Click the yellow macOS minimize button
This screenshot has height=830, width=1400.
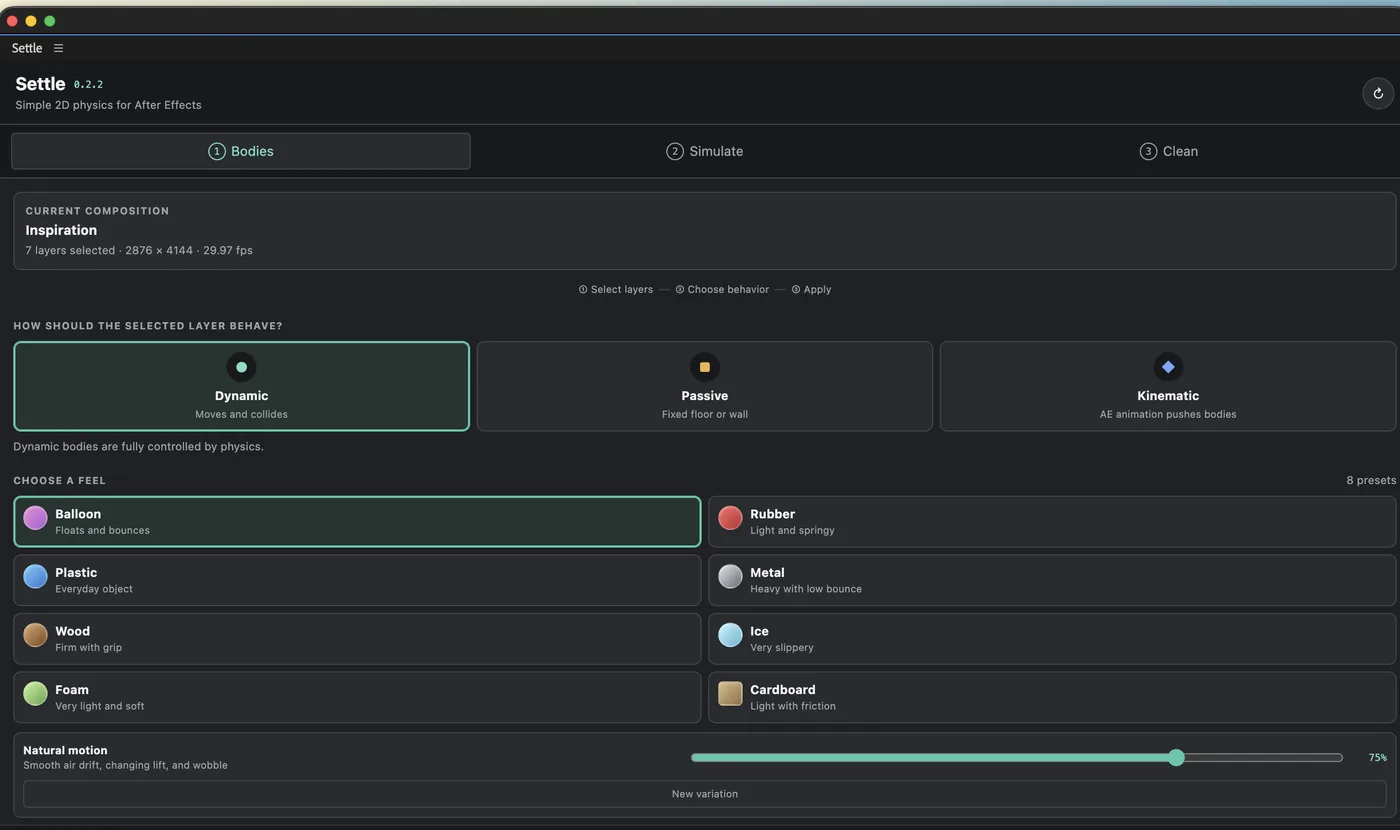click(31, 21)
